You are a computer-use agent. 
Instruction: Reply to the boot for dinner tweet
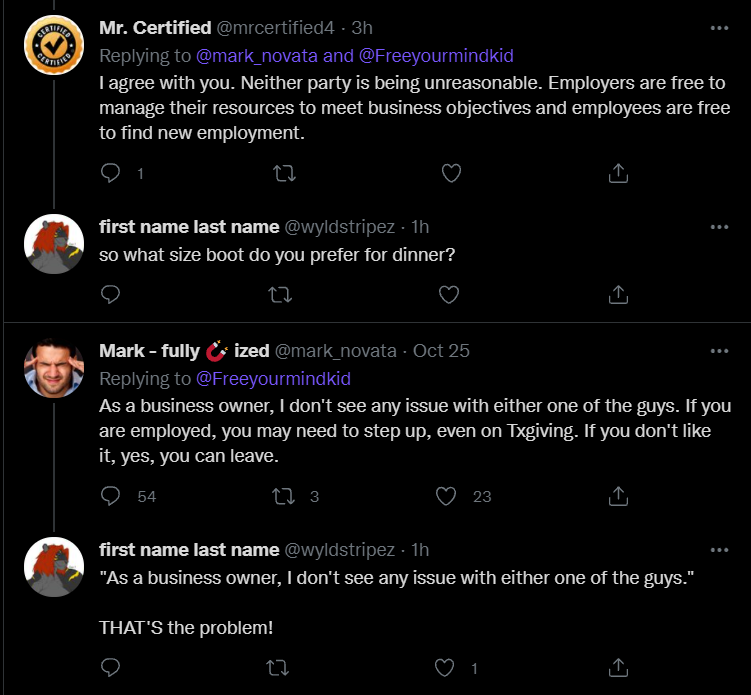coord(110,294)
